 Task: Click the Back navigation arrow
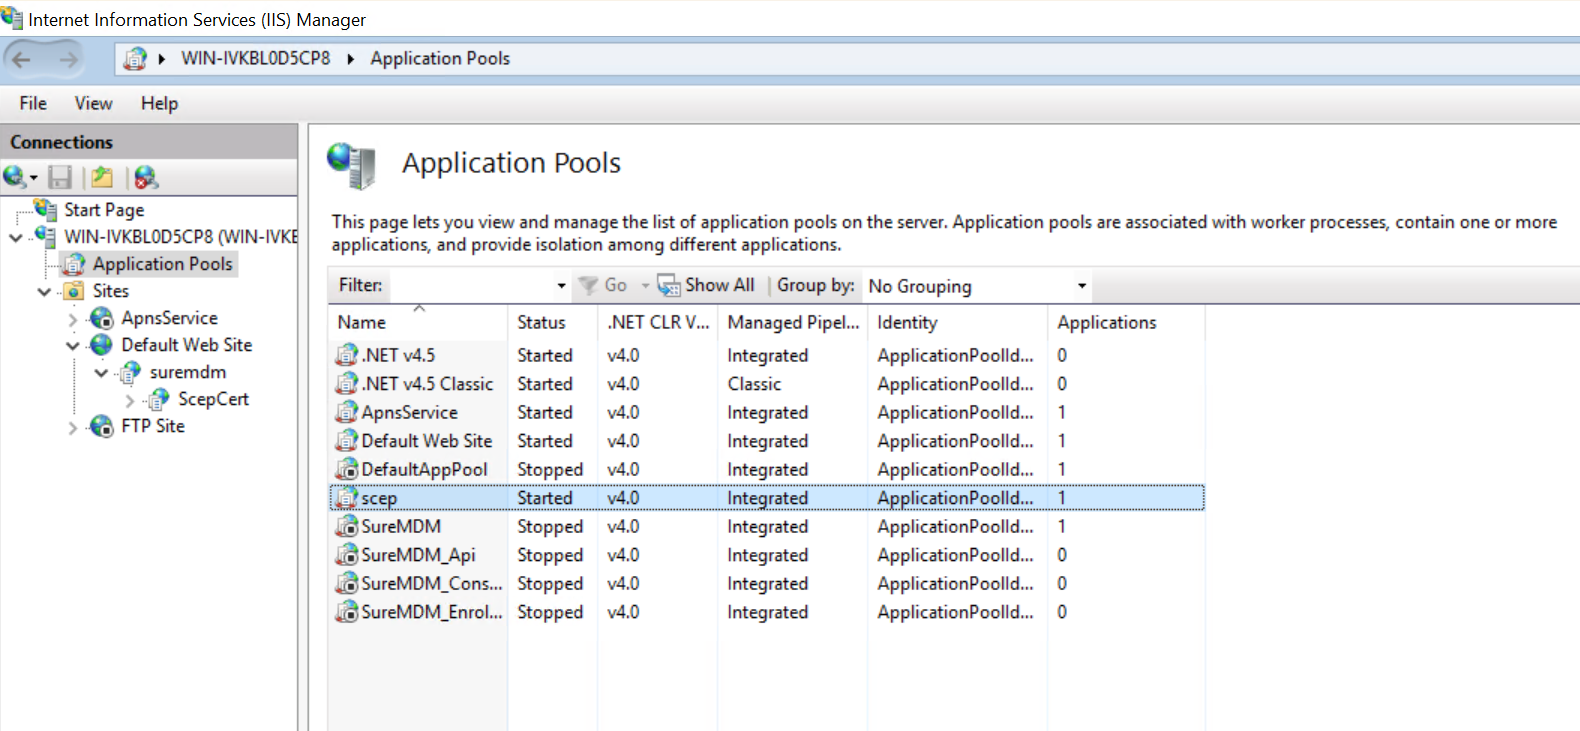pos(22,59)
